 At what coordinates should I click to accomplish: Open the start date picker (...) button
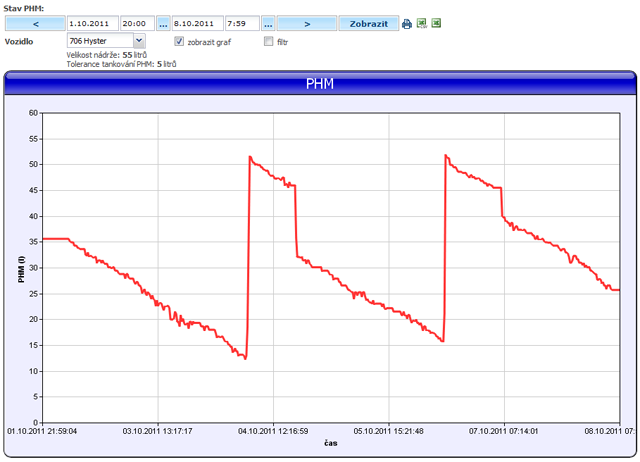[x=163, y=23]
